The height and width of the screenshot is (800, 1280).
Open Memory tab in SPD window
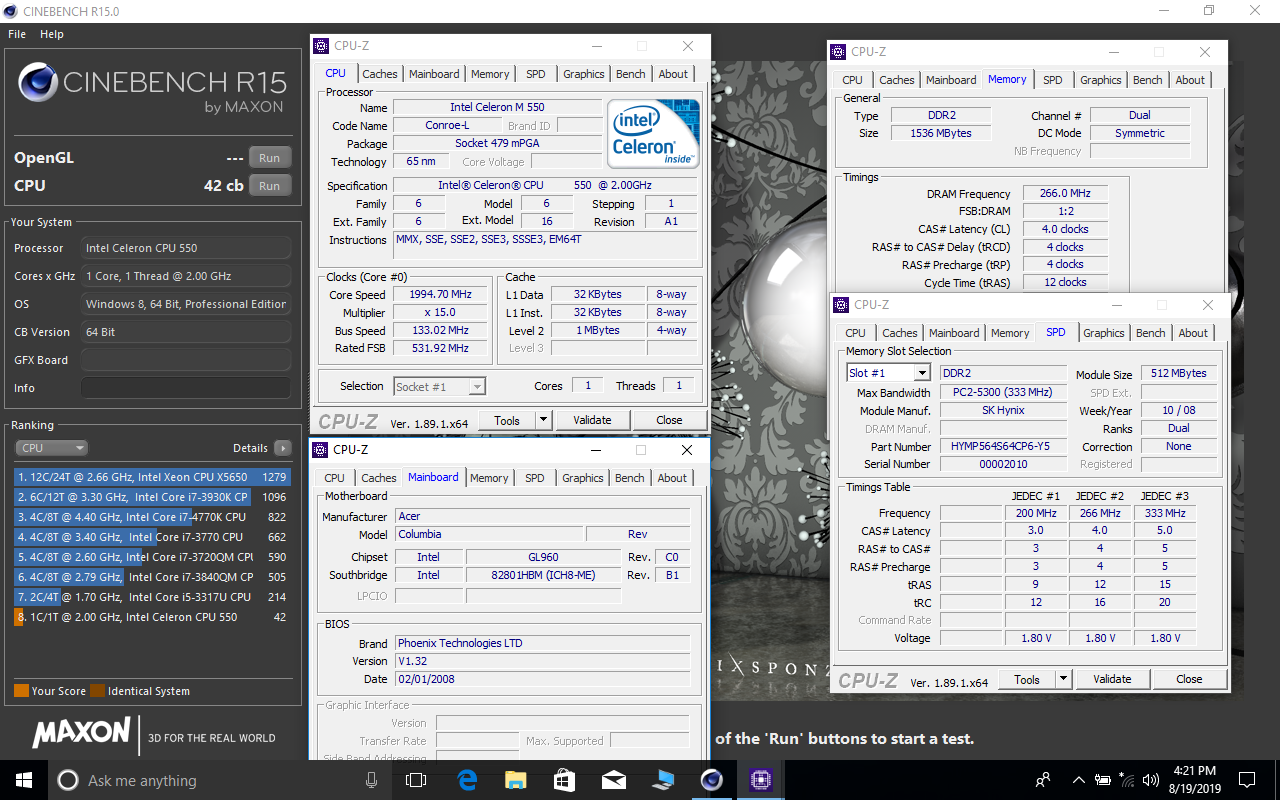(1010, 333)
